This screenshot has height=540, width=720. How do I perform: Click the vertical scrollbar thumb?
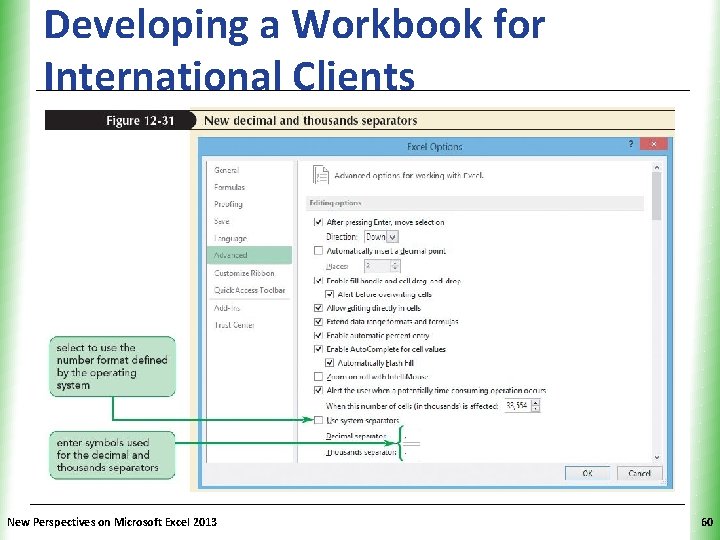point(657,196)
